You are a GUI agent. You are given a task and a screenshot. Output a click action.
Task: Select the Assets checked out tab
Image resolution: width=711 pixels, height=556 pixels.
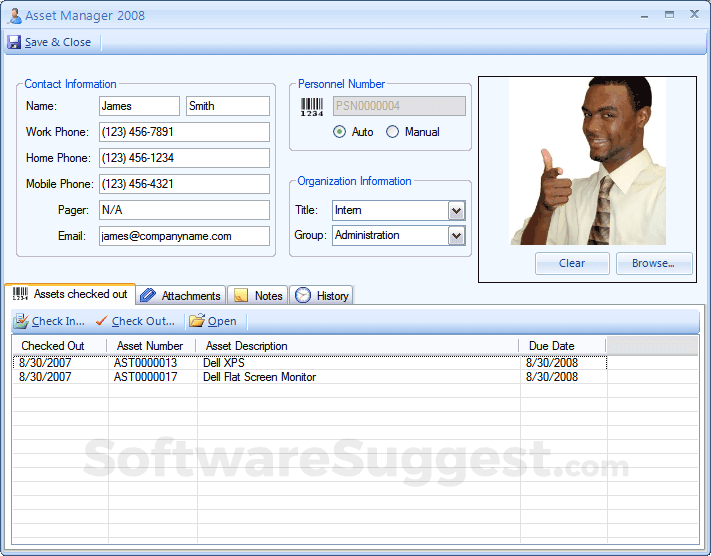(70, 294)
